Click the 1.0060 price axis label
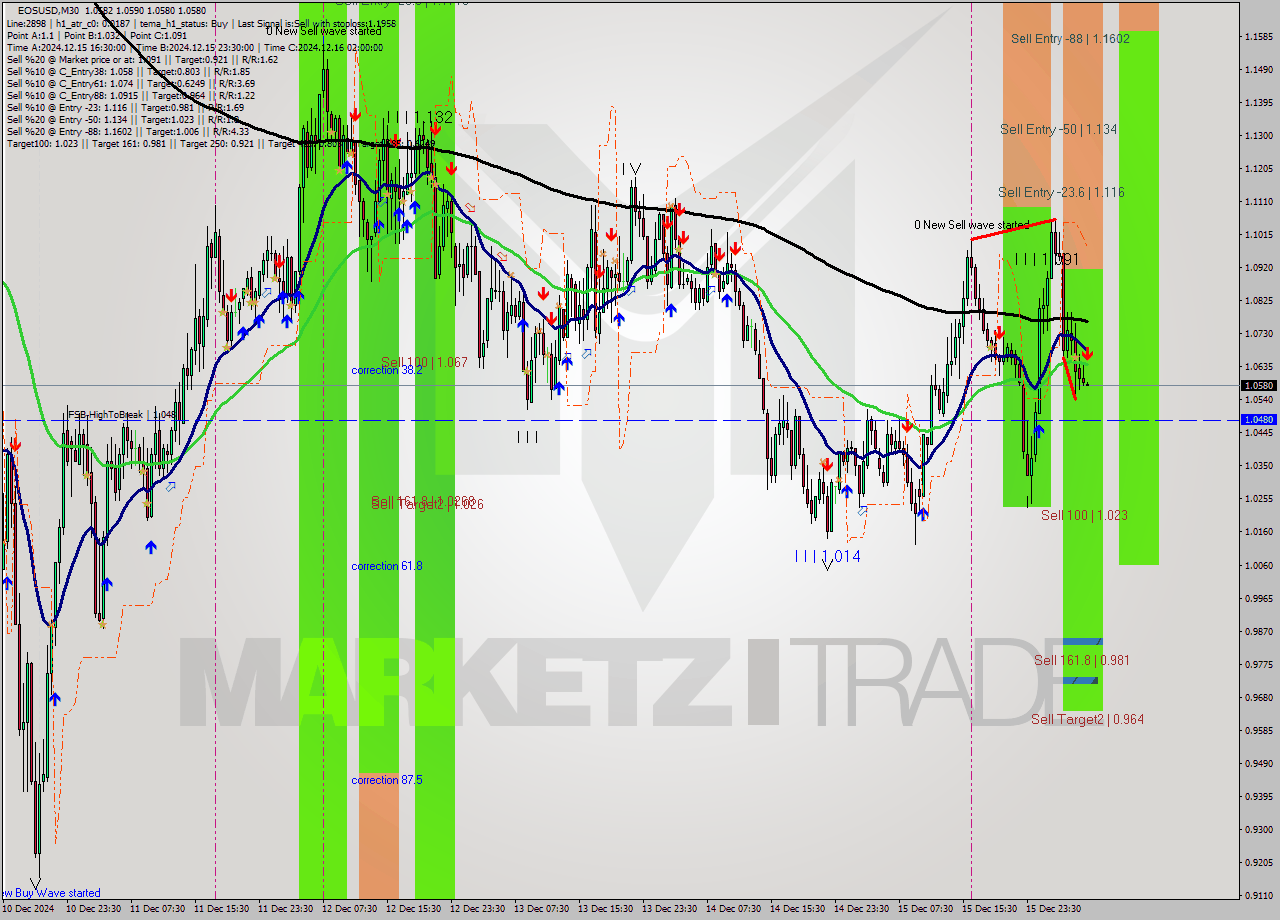 point(1258,564)
